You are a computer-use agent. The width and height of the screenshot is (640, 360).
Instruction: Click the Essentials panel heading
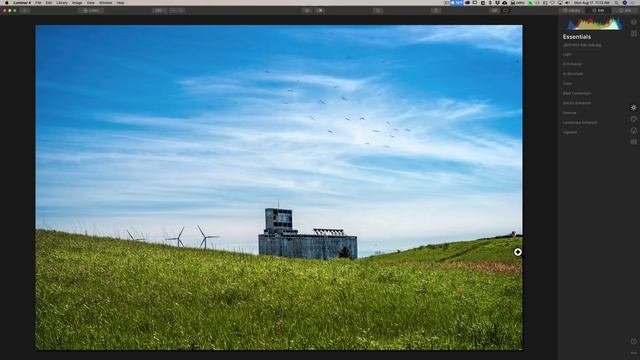pos(577,37)
